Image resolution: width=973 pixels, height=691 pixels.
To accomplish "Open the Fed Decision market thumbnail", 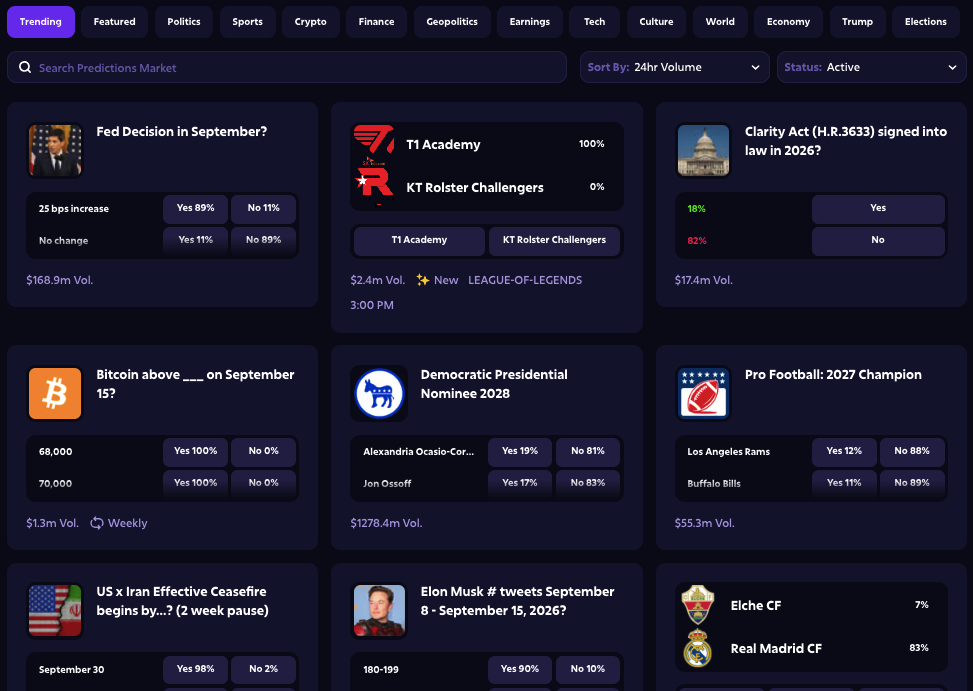I will pos(55,150).
